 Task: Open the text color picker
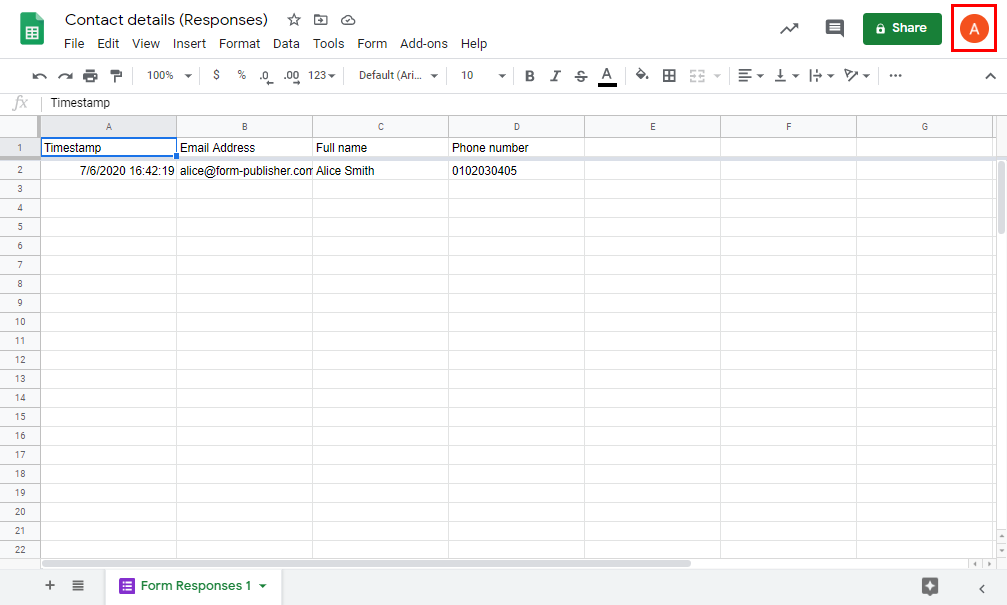607,76
